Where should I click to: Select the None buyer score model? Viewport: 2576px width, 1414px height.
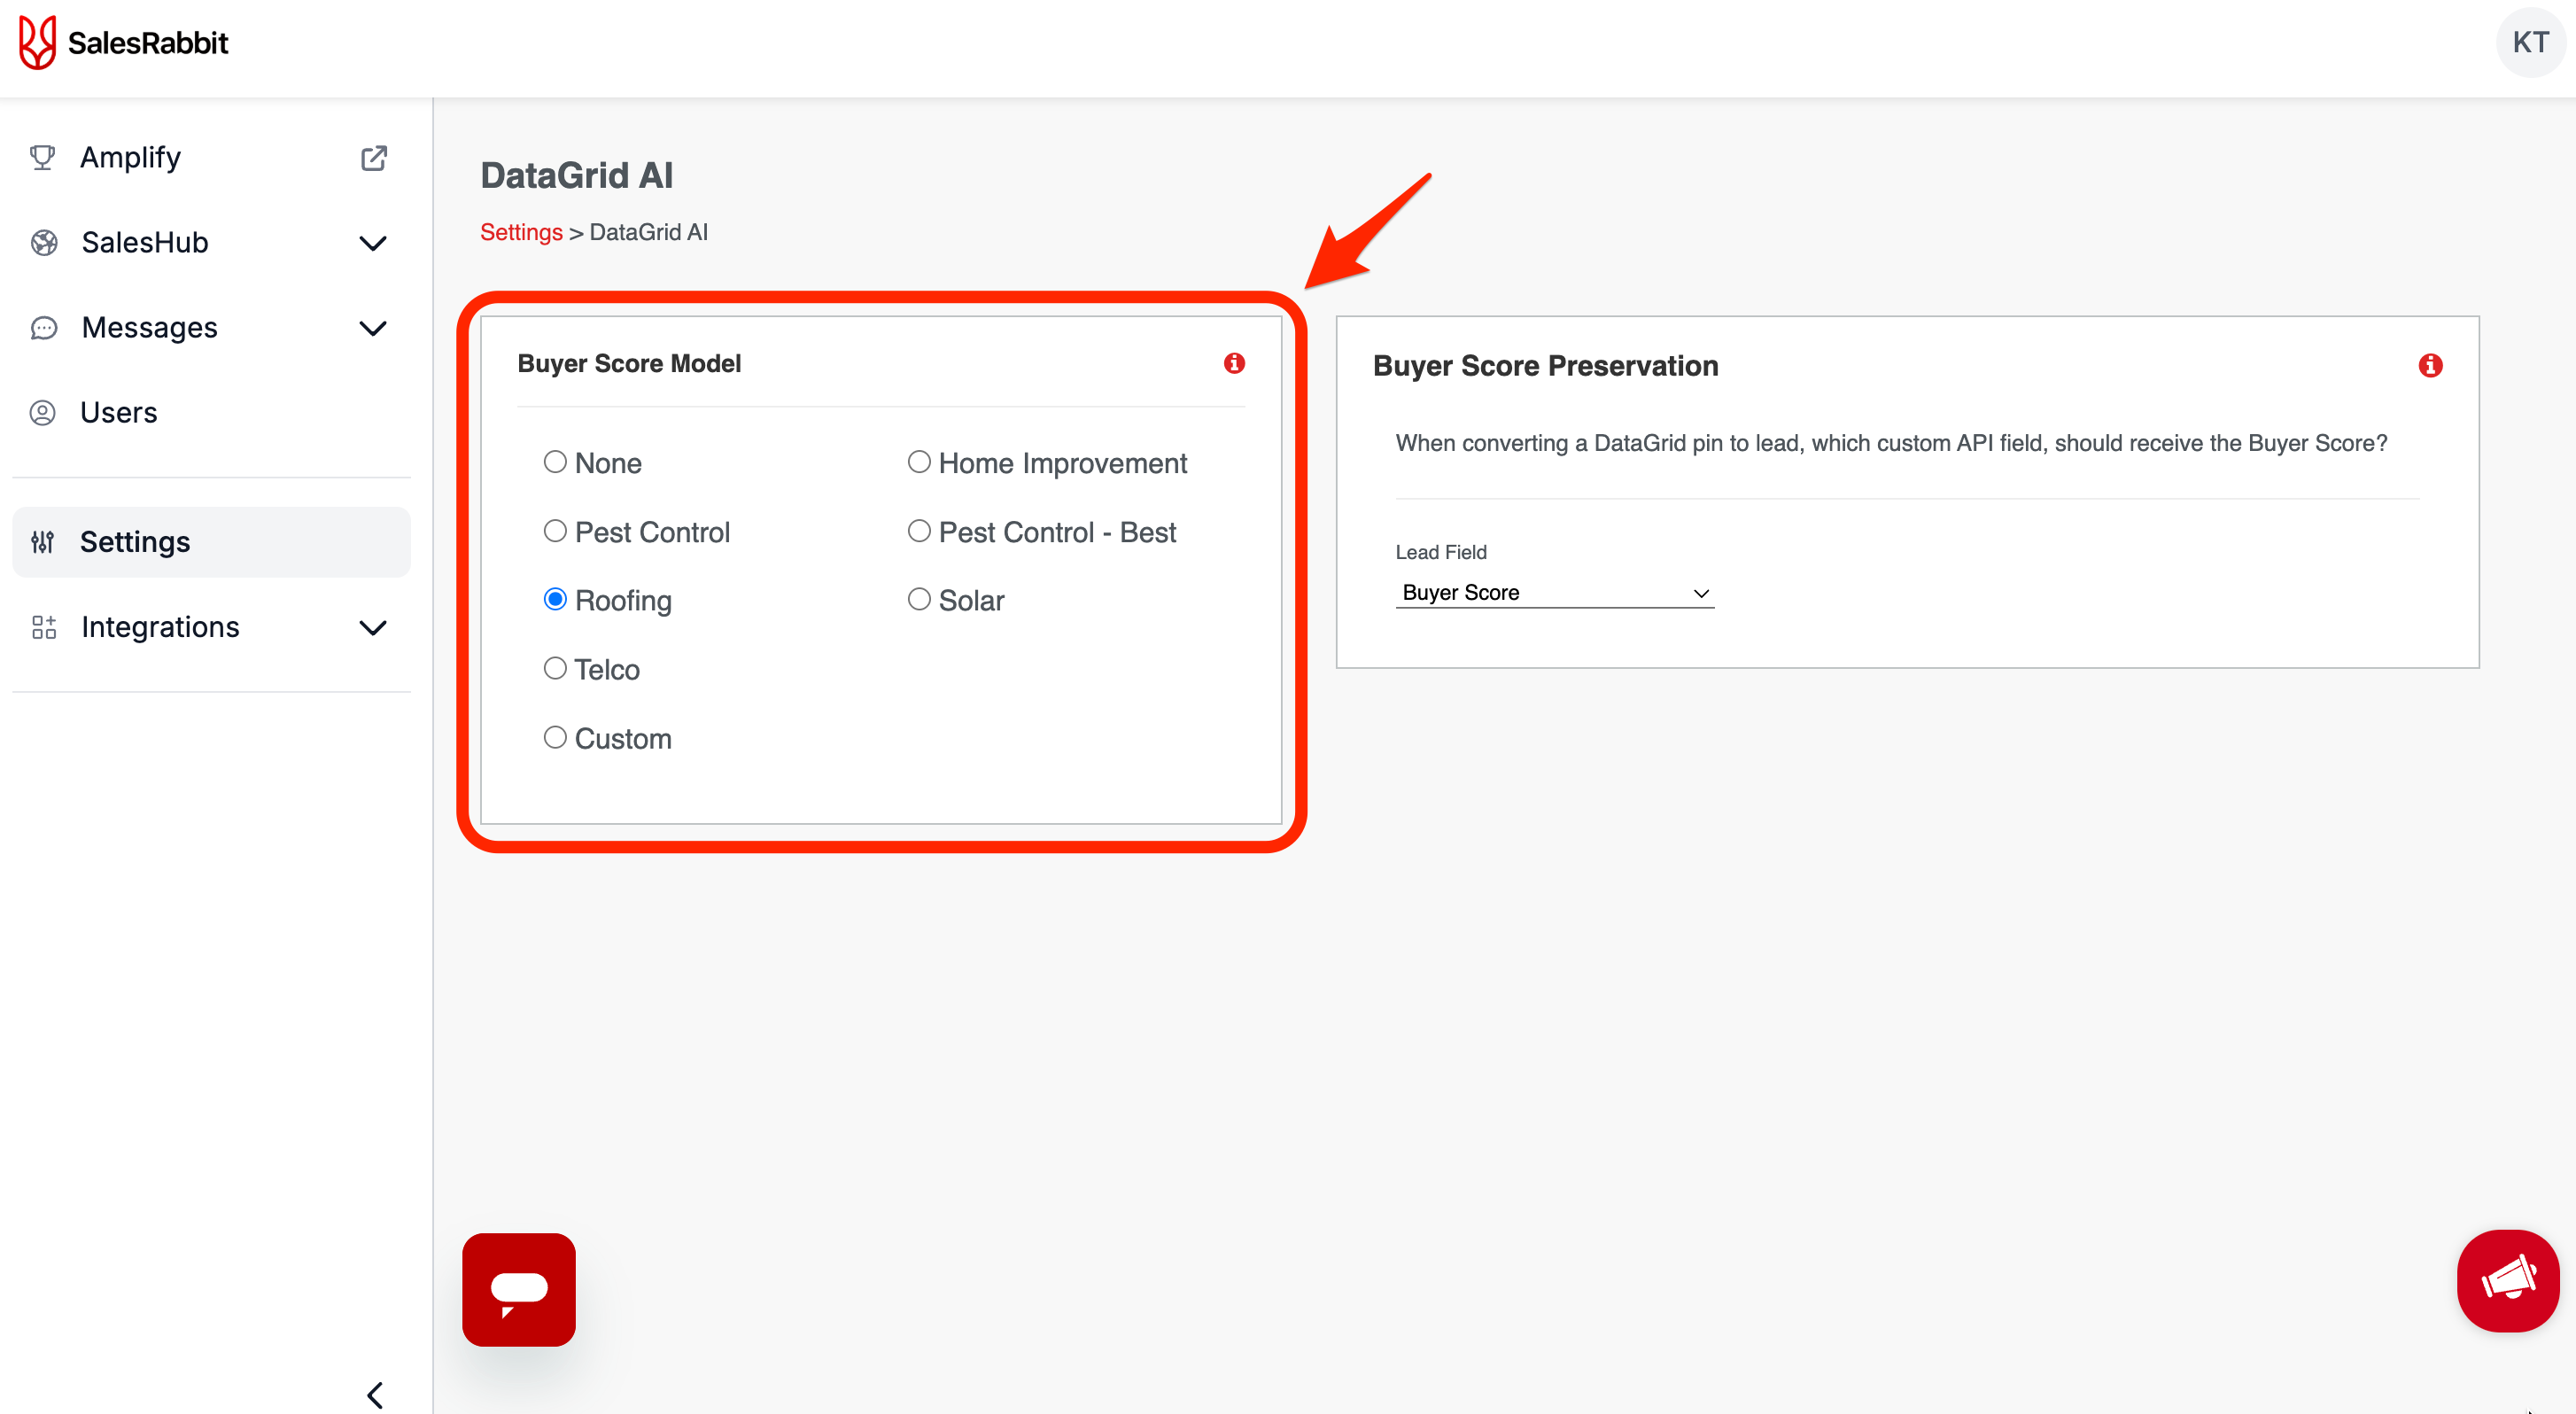pyautogui.click(x=555, y=462)
